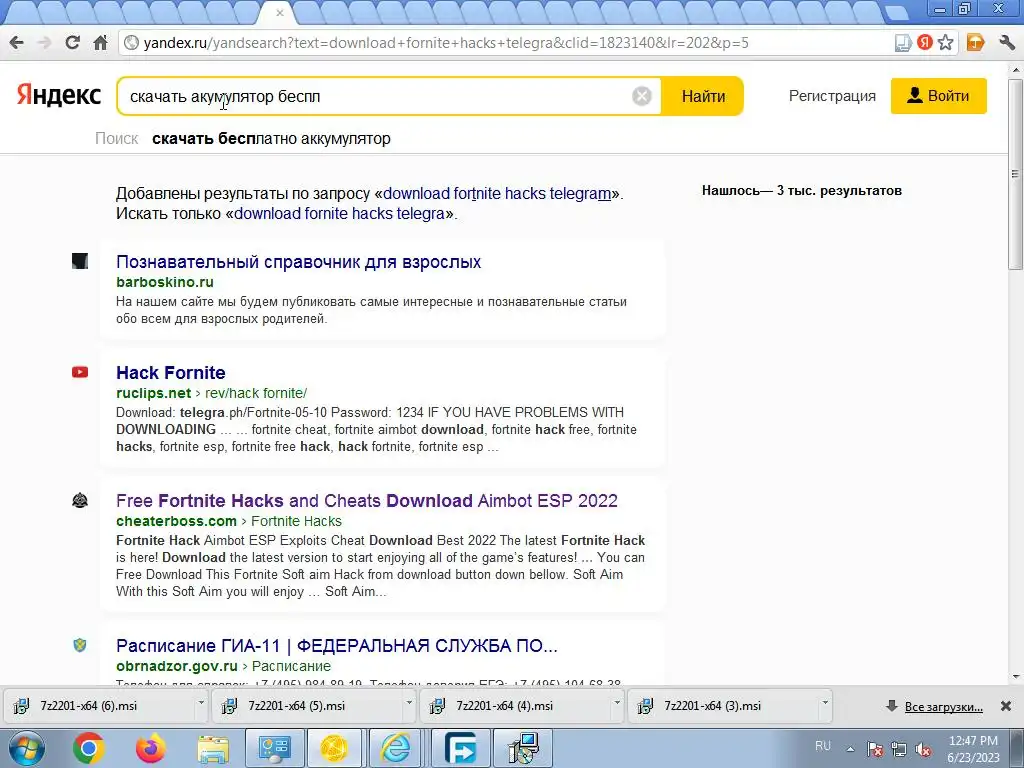1024x768 pixels.
Task: Launch Google Chrome from the taskbar
Action: pos(89,748)
